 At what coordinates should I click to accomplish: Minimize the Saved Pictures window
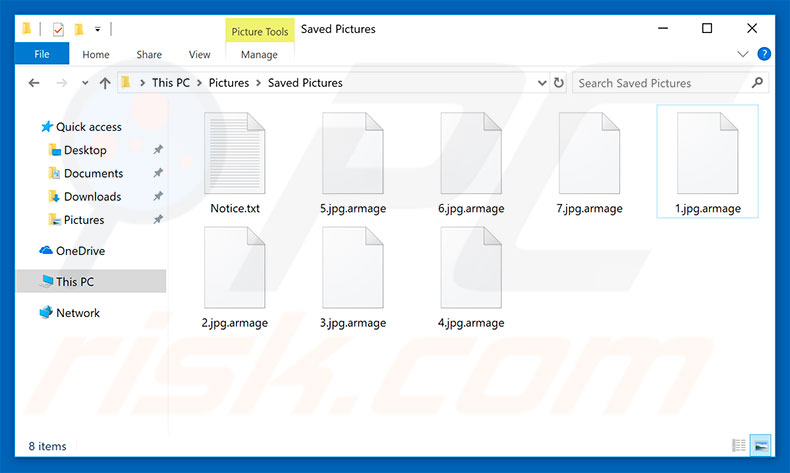click(x=663, y=29)
